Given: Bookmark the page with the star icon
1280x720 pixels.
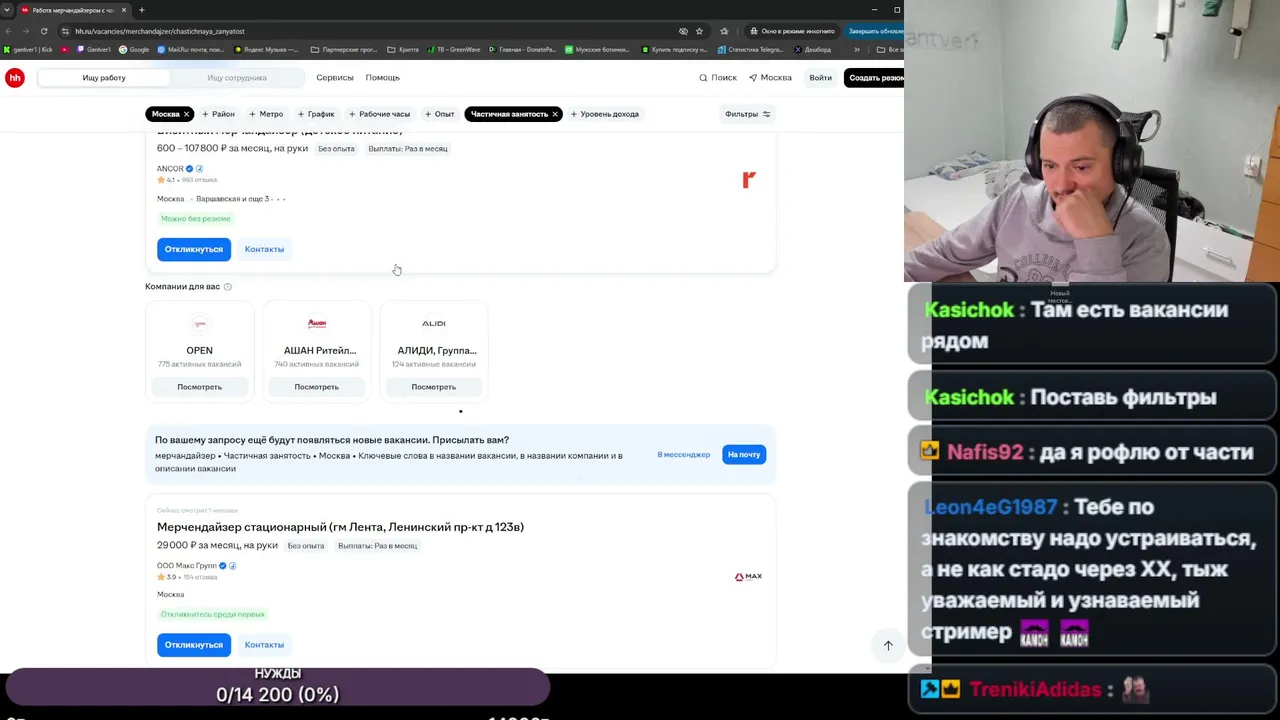Looking at the screenshot, I should 699,31.
